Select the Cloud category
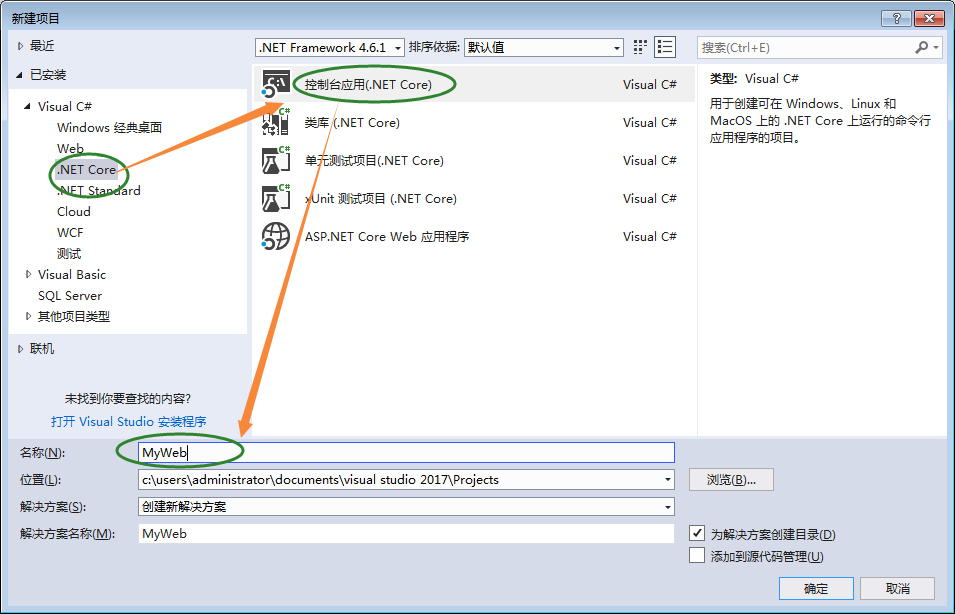Screen dimensions: 955x614 74,211
